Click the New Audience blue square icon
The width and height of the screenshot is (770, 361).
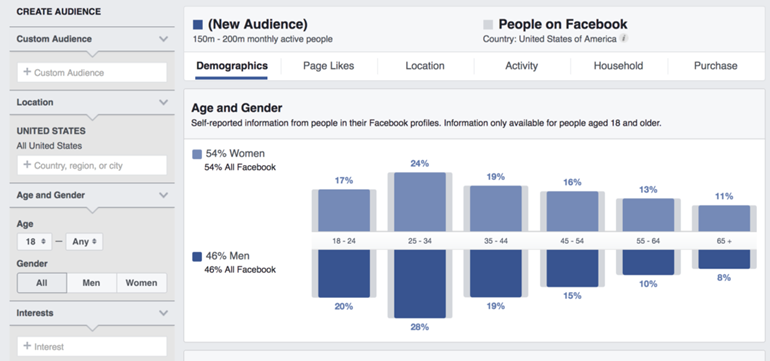click(x=198, y=25)
